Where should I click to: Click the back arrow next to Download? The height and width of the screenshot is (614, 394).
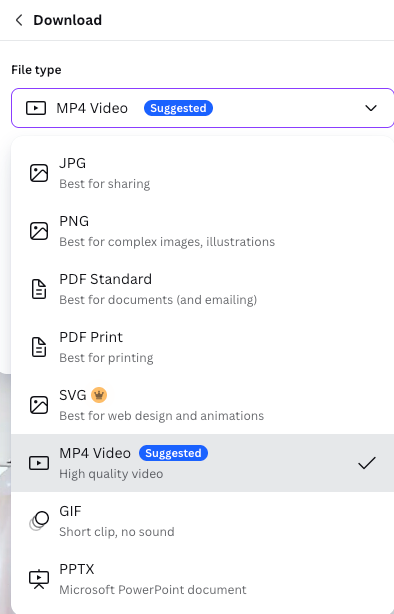click(18, 20)
